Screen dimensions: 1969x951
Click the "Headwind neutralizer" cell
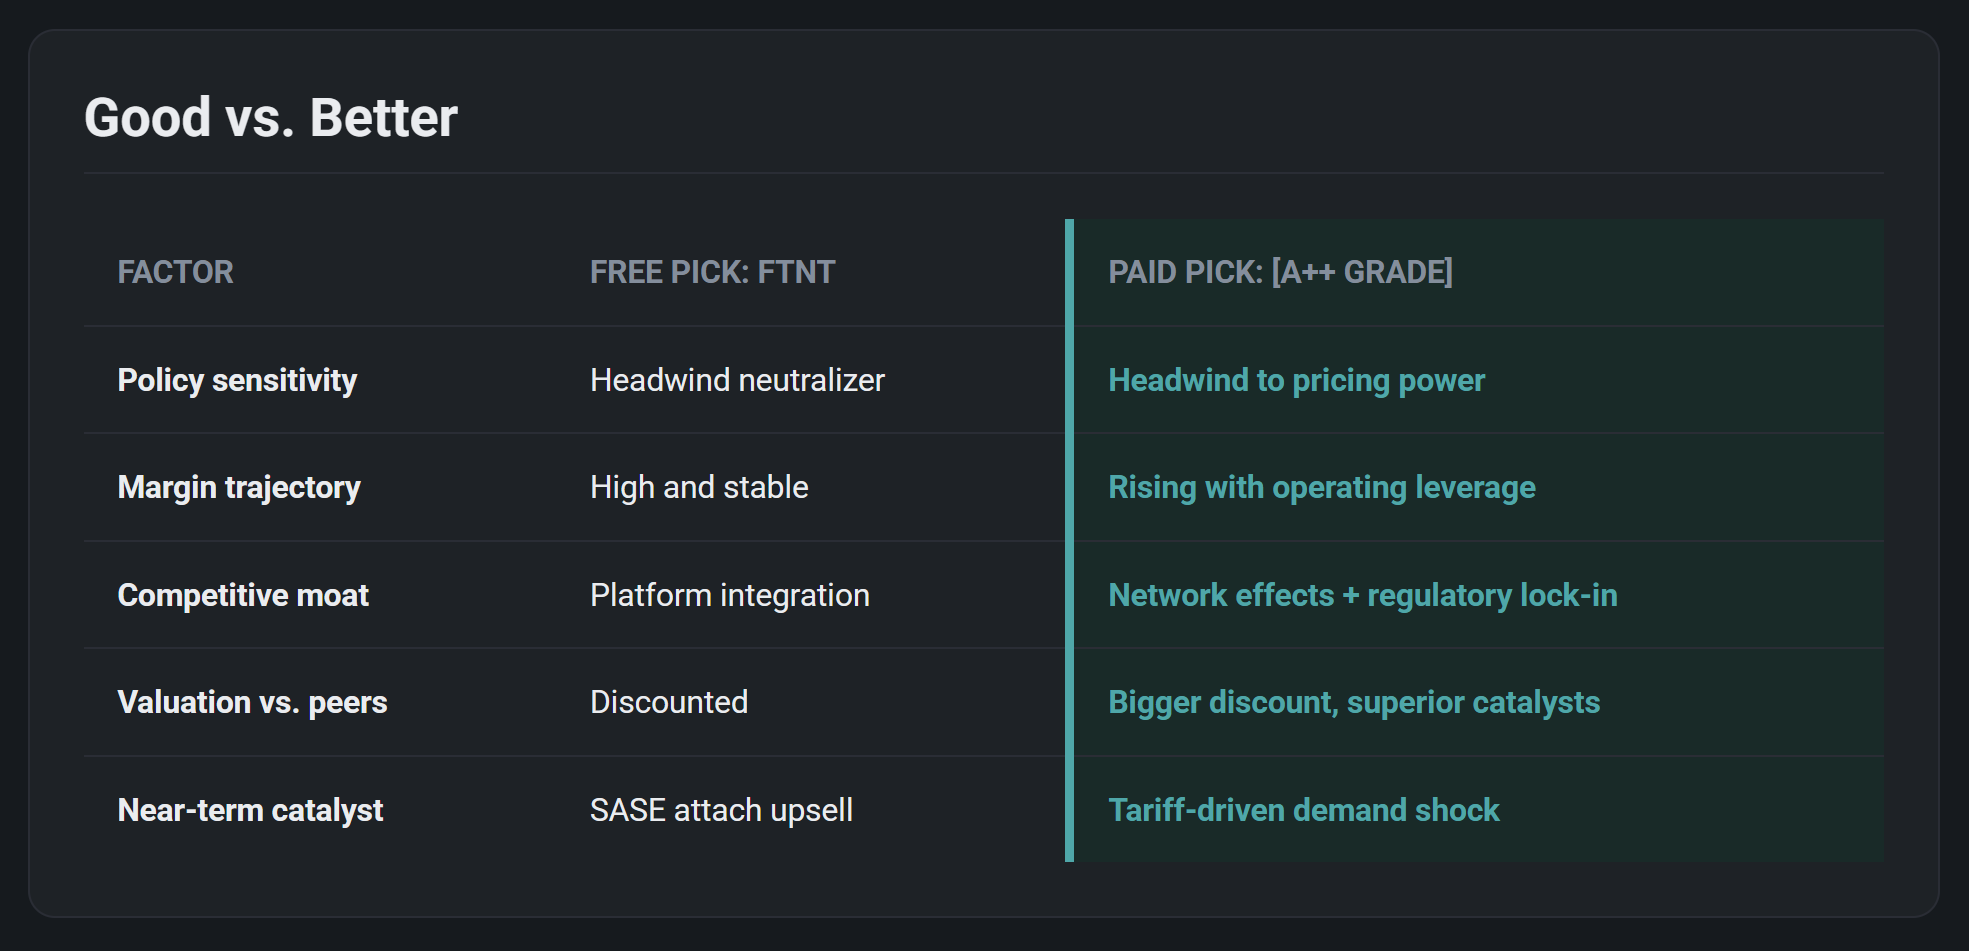(737, 380)
